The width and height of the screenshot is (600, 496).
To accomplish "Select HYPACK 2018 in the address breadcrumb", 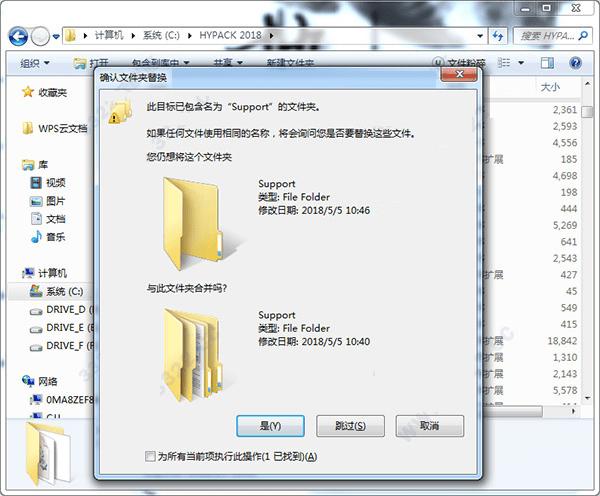I will click(x=230, y=36).
